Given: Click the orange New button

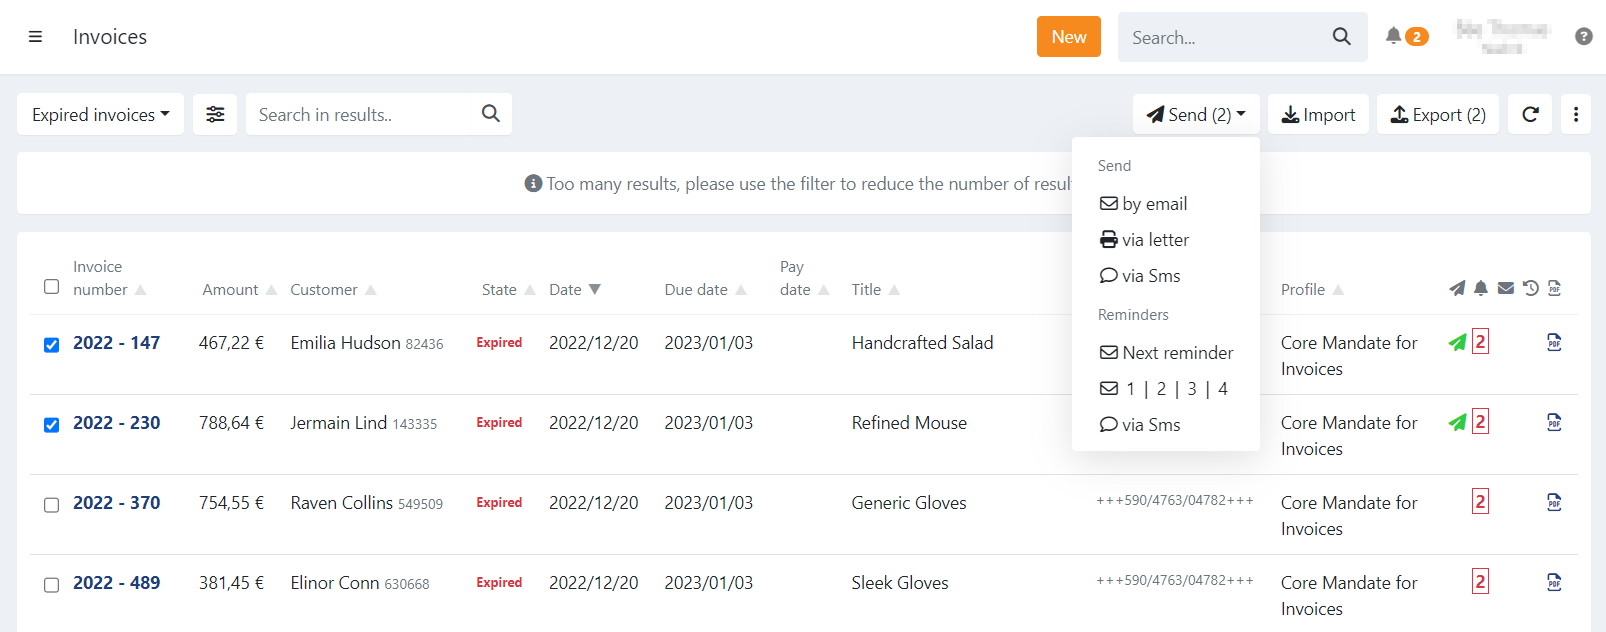Looking at the screenshot, I should [x=1068, y=37].
